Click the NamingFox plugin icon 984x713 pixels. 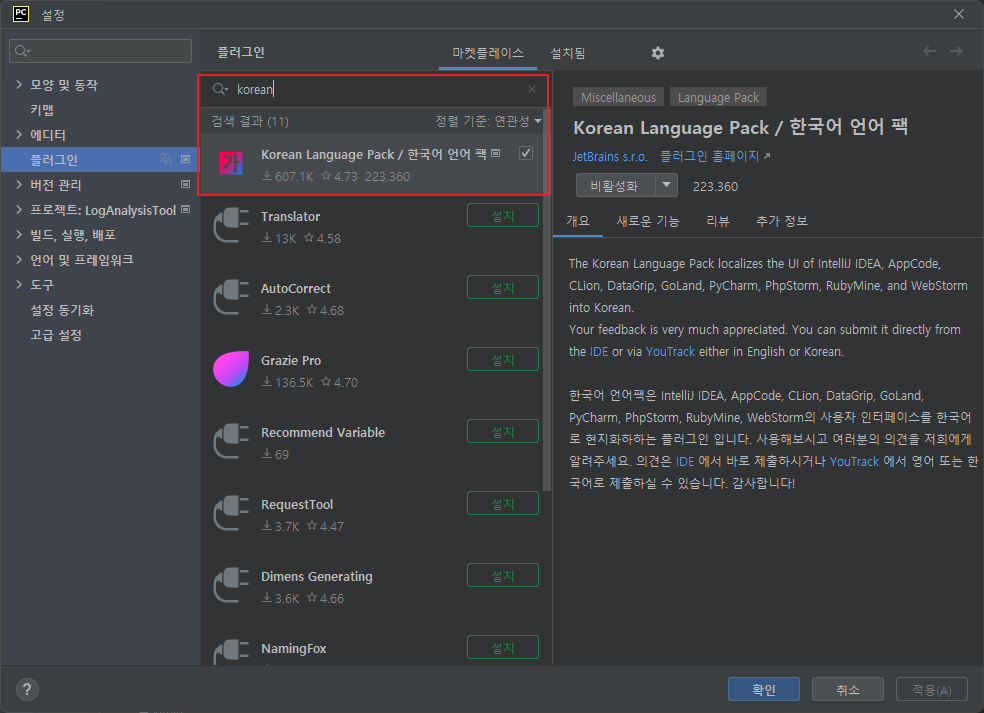231,653
